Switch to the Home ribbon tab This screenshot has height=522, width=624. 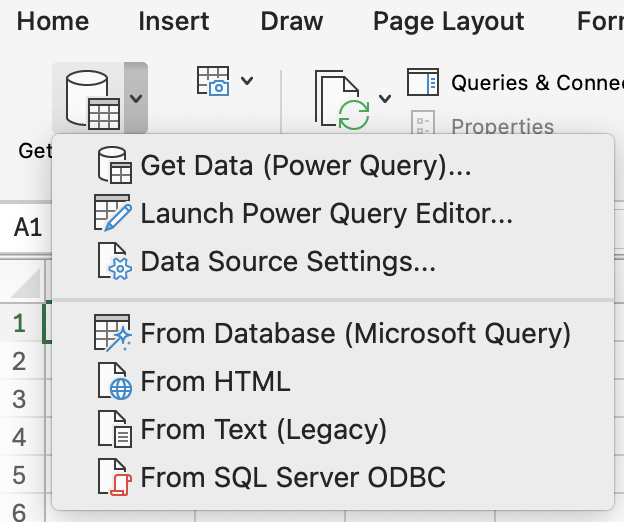53,21
